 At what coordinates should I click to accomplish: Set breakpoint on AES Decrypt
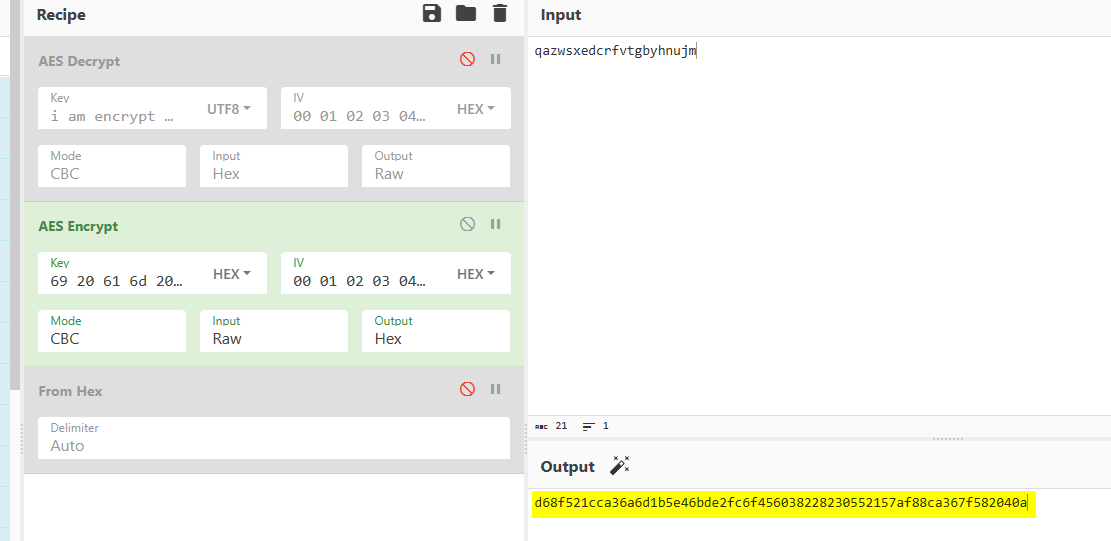pos(495,60)
